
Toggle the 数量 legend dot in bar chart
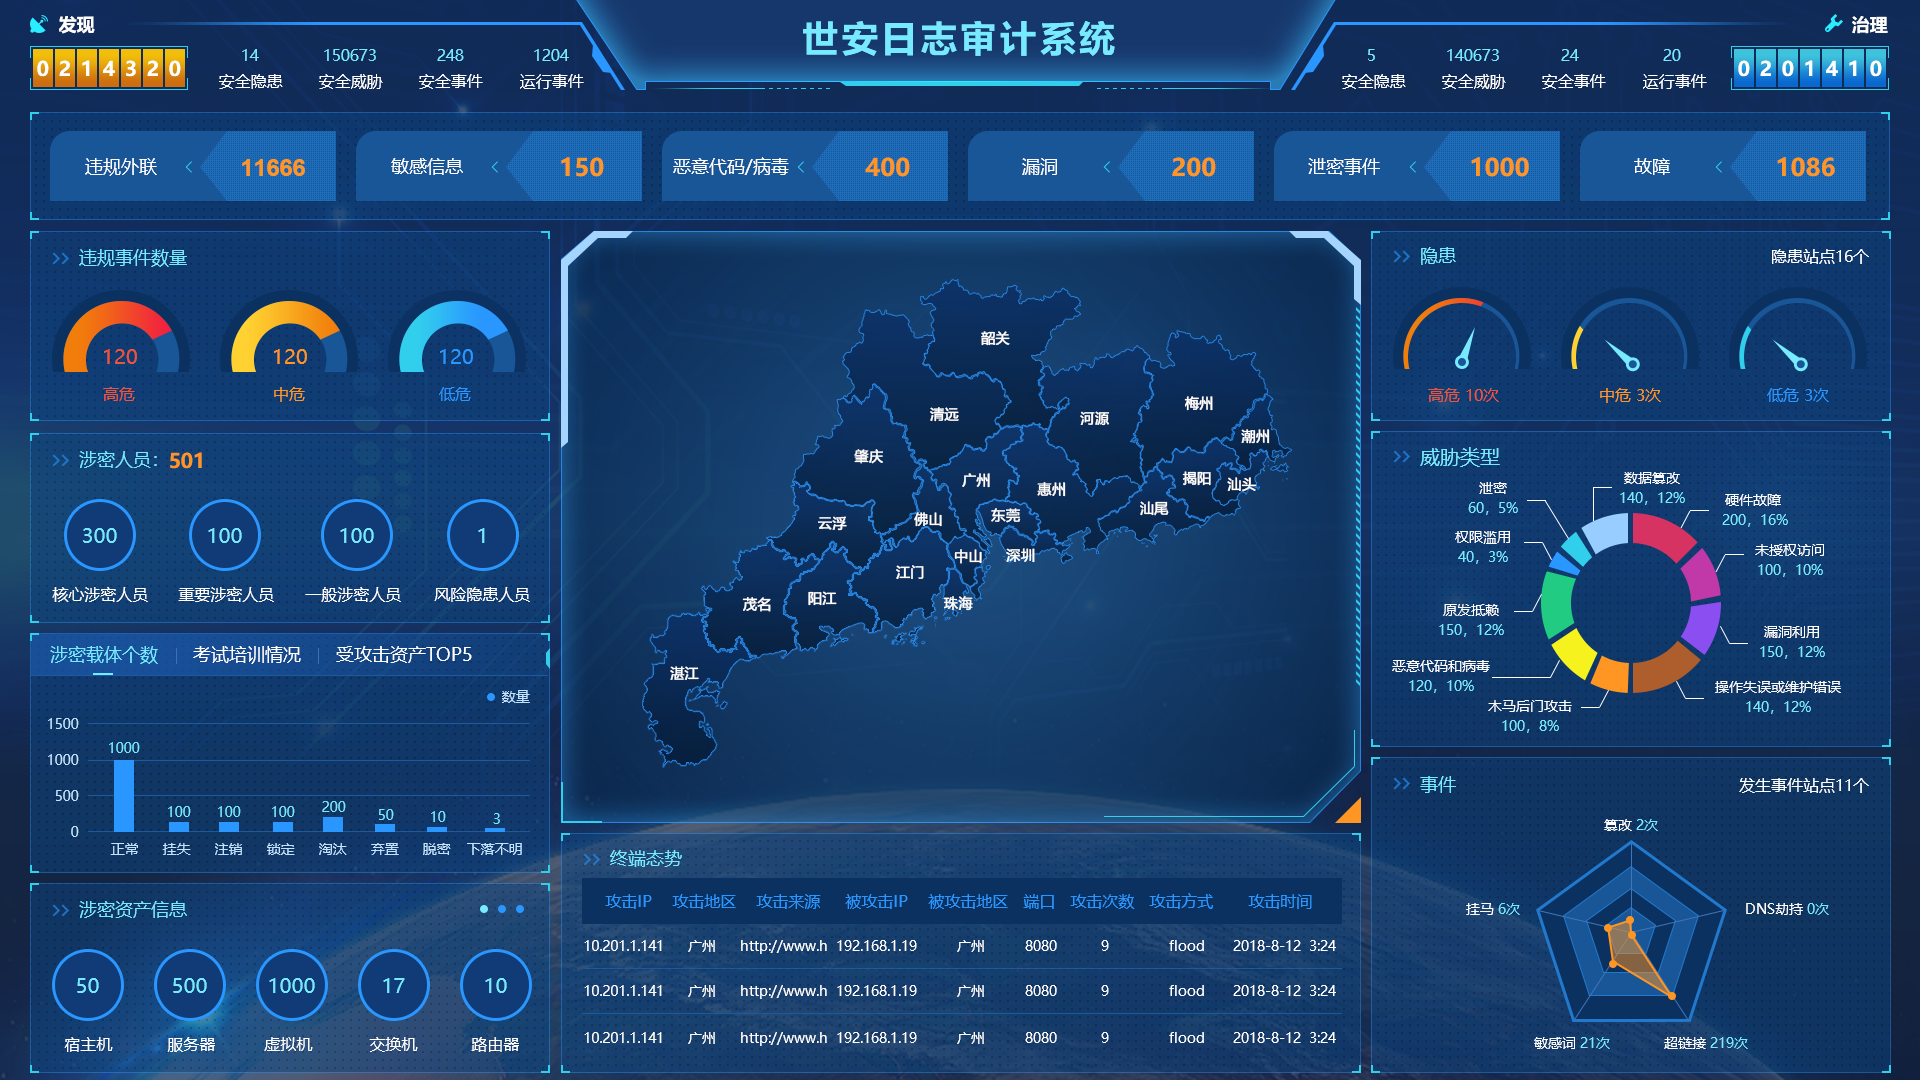[x=491, y=697]
